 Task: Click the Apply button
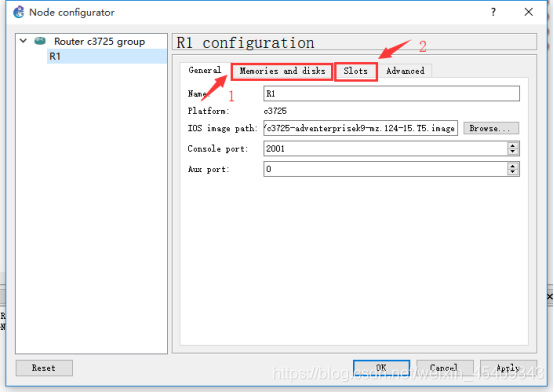click(508, 368)
